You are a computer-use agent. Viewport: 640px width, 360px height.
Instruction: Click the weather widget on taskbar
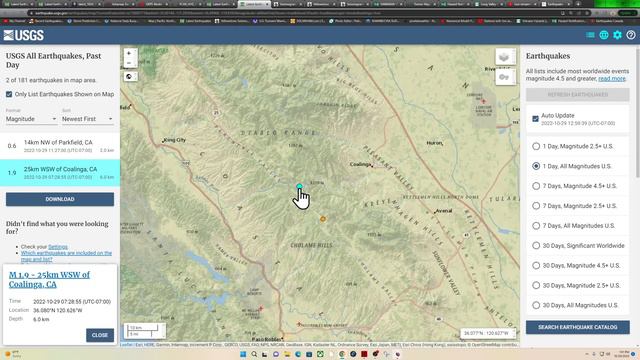(12, 353)
